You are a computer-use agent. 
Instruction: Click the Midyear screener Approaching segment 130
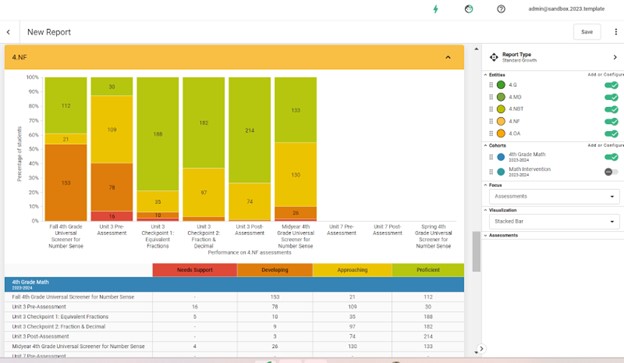[296, 175]
